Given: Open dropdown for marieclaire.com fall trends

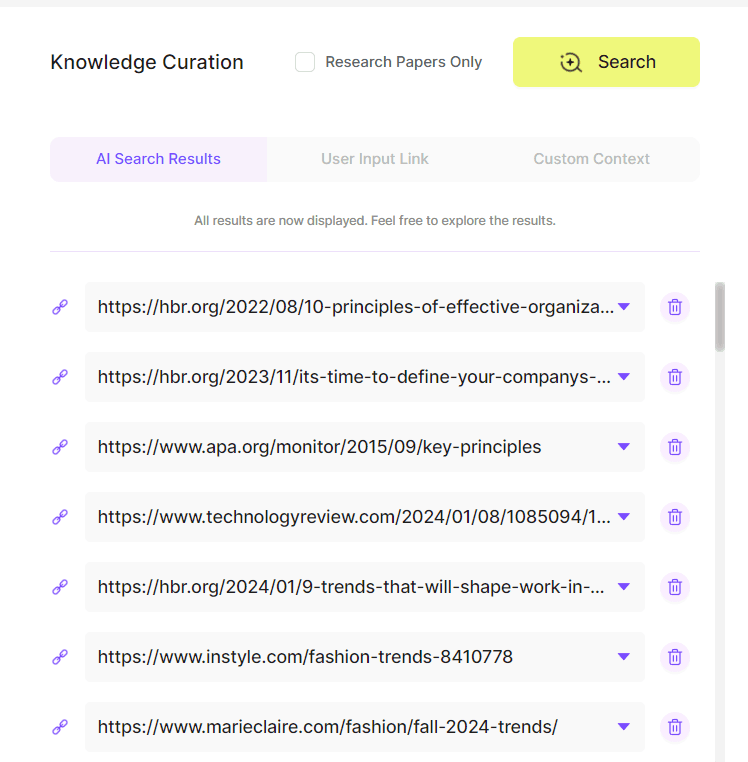Looking at the screenshot, I should click(x=624, y=727).
